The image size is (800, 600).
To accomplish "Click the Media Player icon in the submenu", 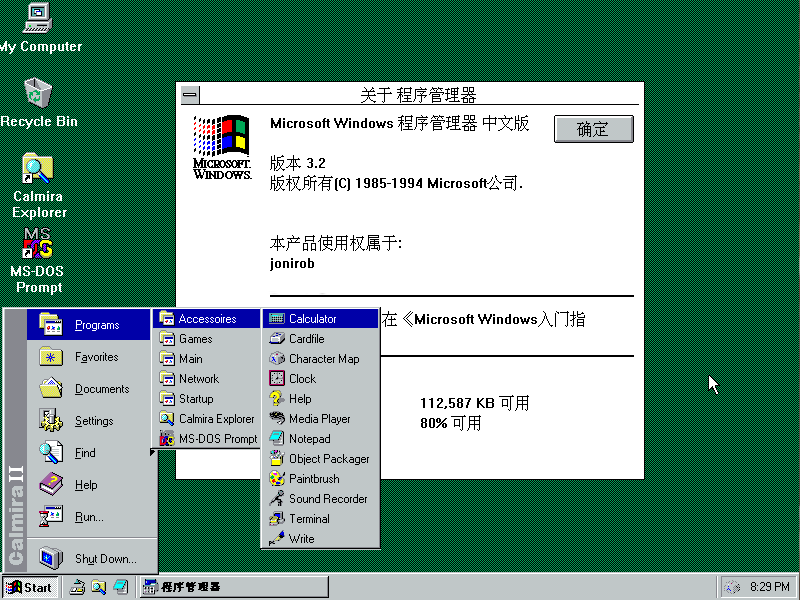I will (277, 418).
